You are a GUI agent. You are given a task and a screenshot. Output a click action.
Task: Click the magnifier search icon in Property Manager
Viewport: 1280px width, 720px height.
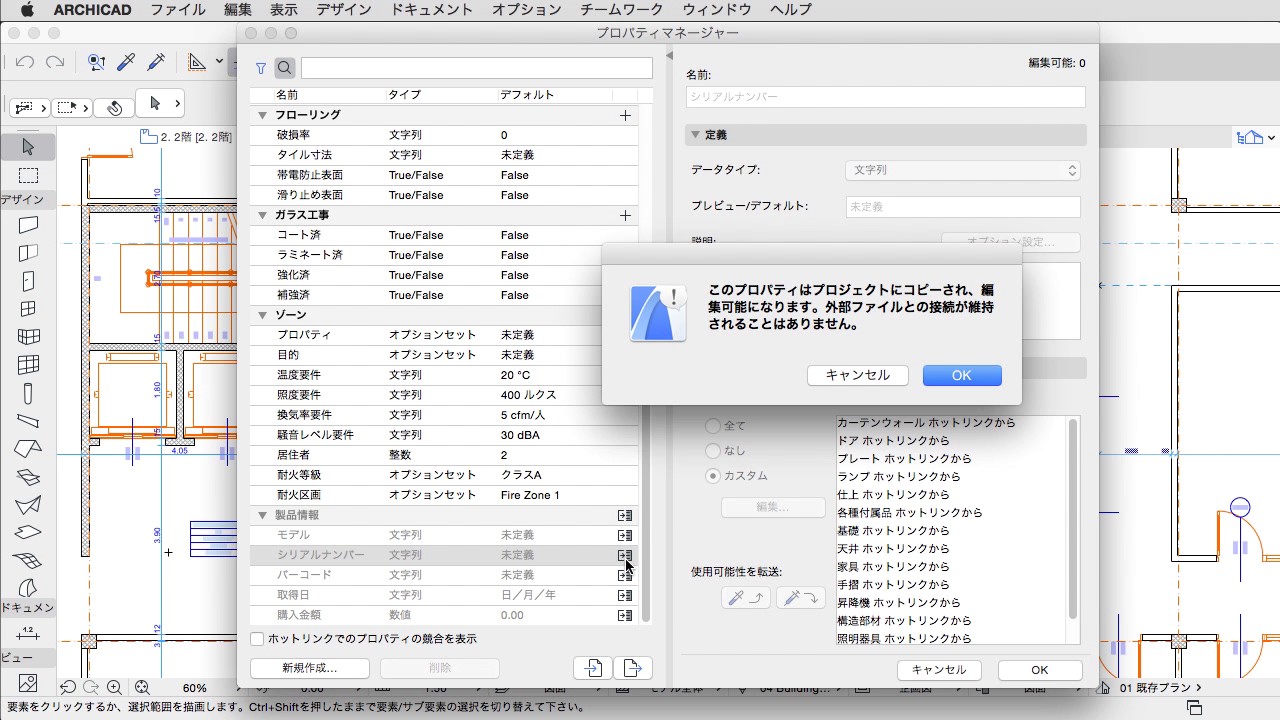click(285, 68)
